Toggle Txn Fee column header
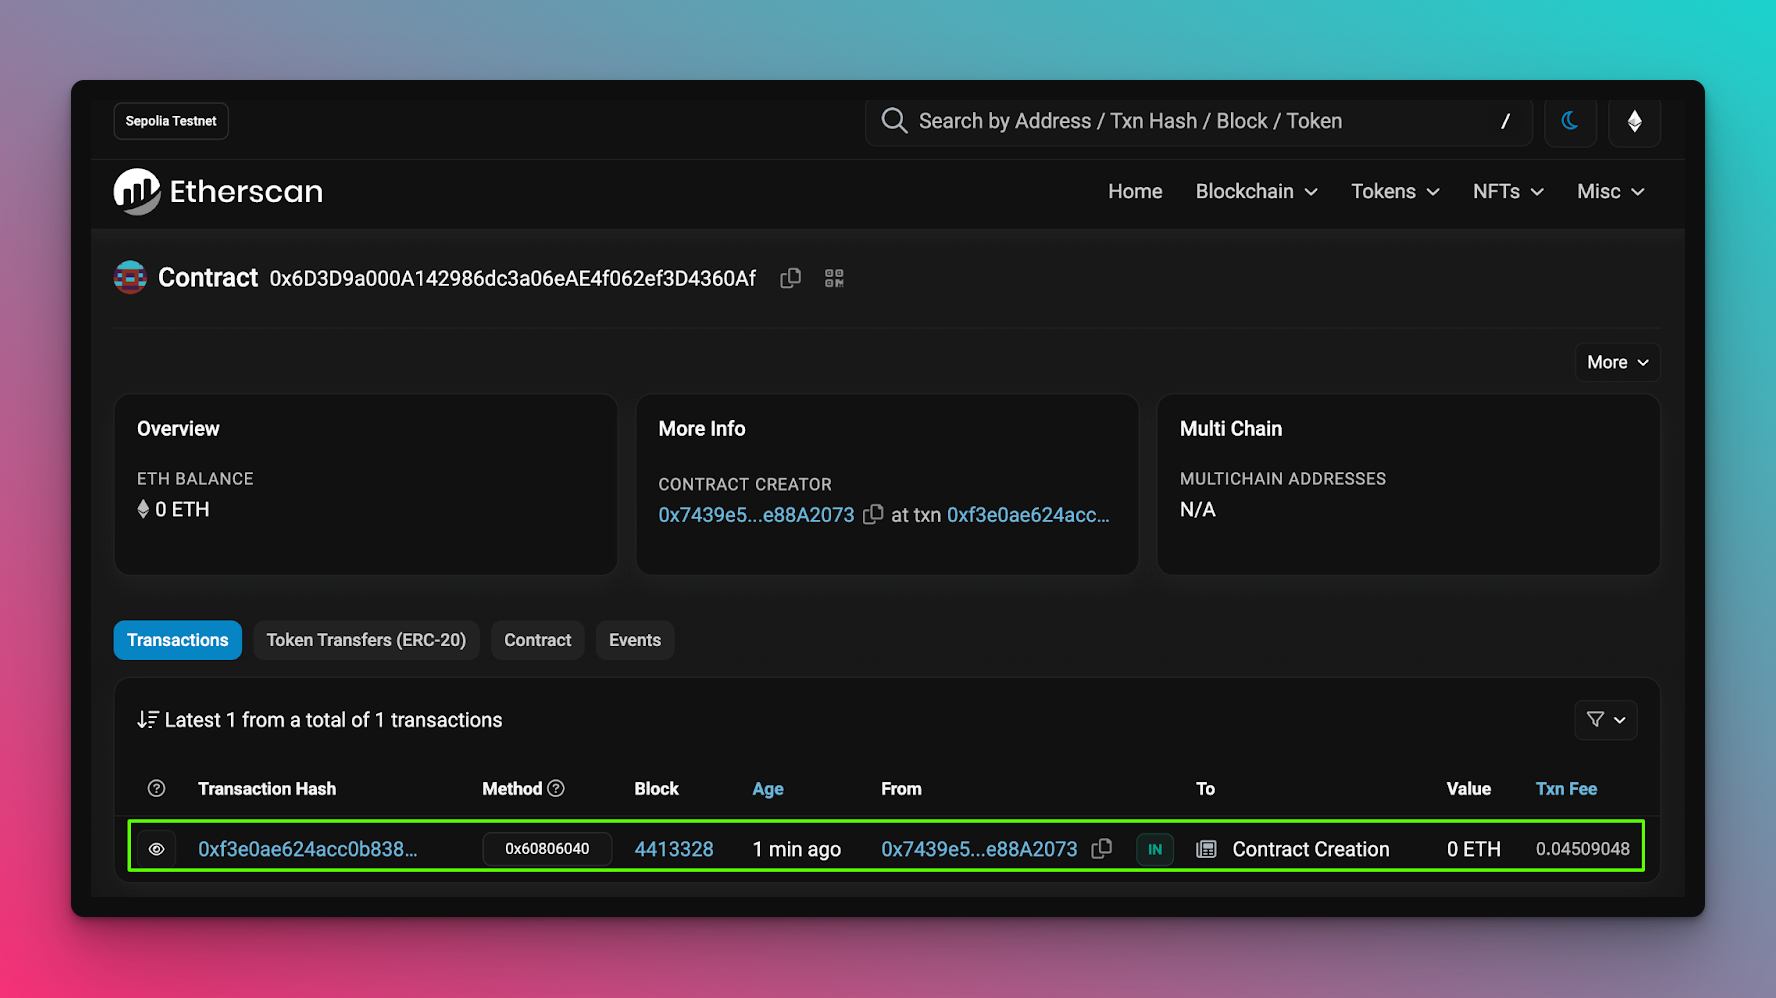The width and height of the screenshot is (1776, 998). click(x=1566, y=789)
